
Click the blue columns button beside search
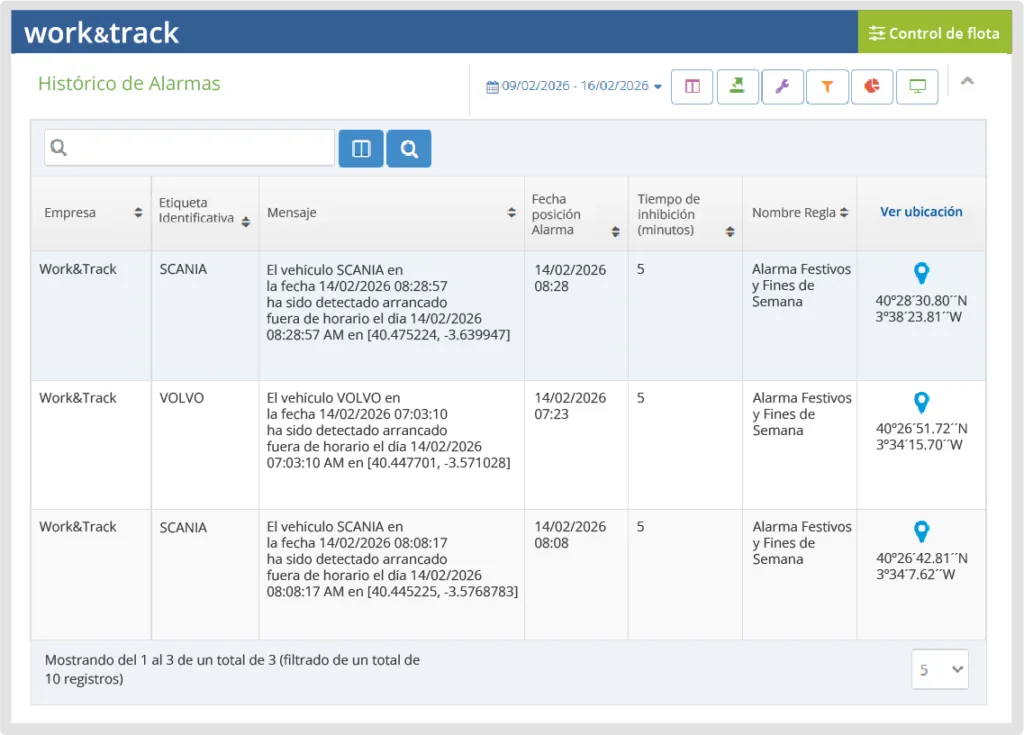pos(361,149)
